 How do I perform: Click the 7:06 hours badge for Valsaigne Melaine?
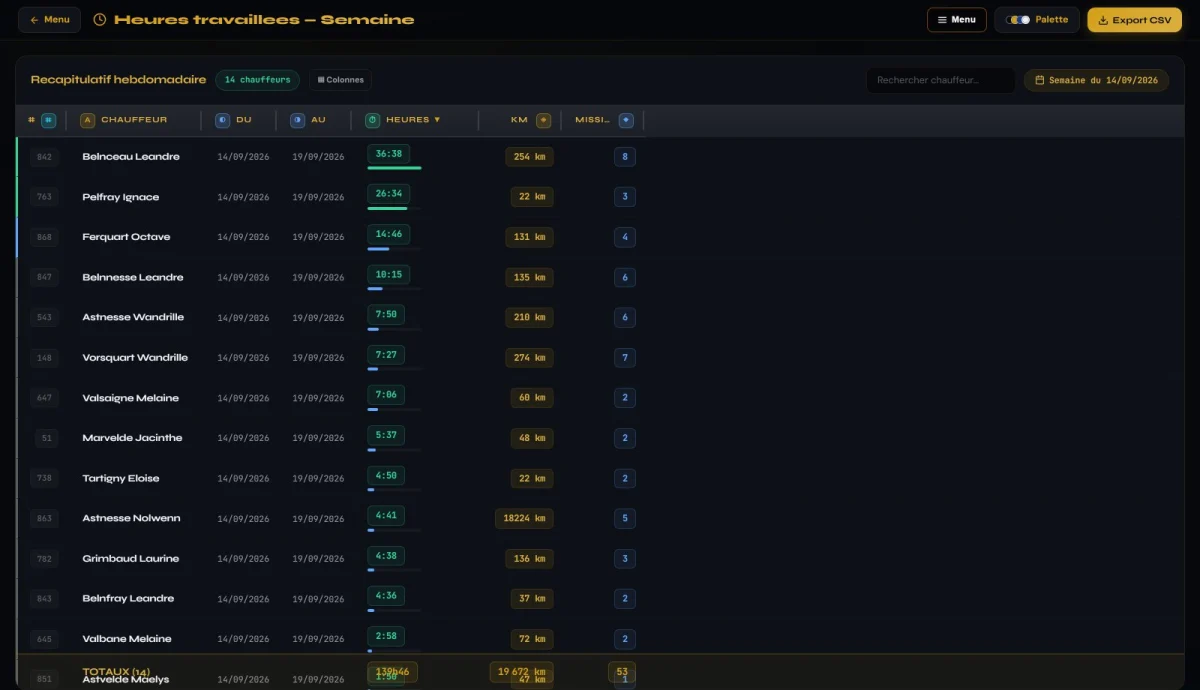tap(386, 394)
